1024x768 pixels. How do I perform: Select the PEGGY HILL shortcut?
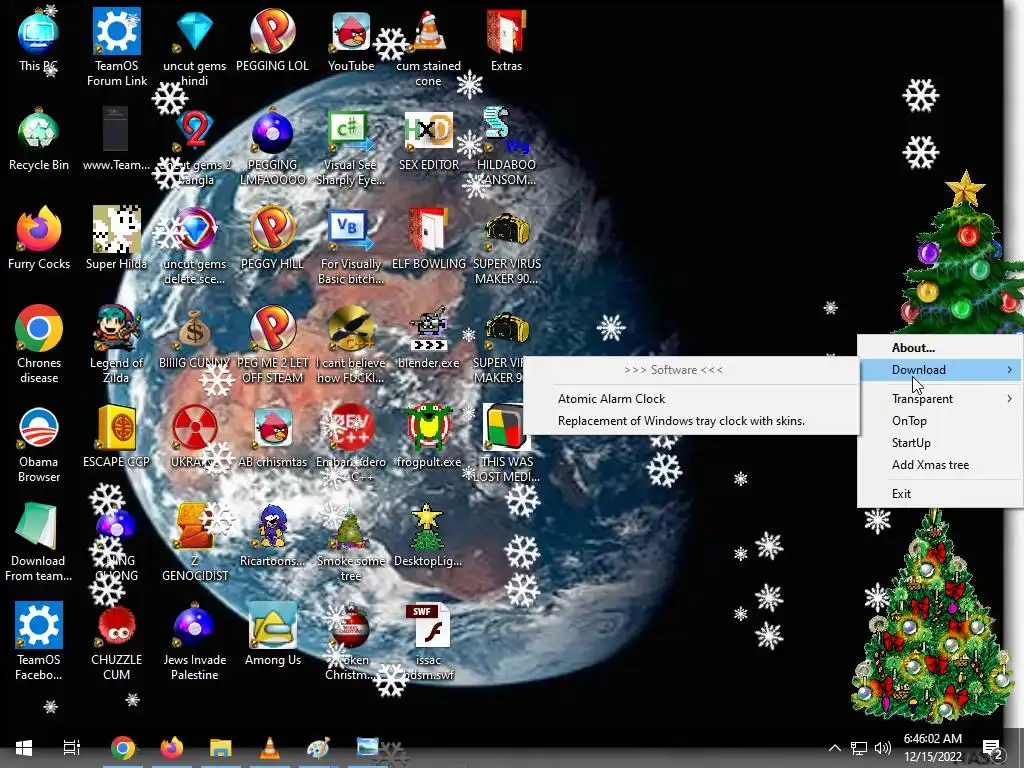(x=272, y=238)
